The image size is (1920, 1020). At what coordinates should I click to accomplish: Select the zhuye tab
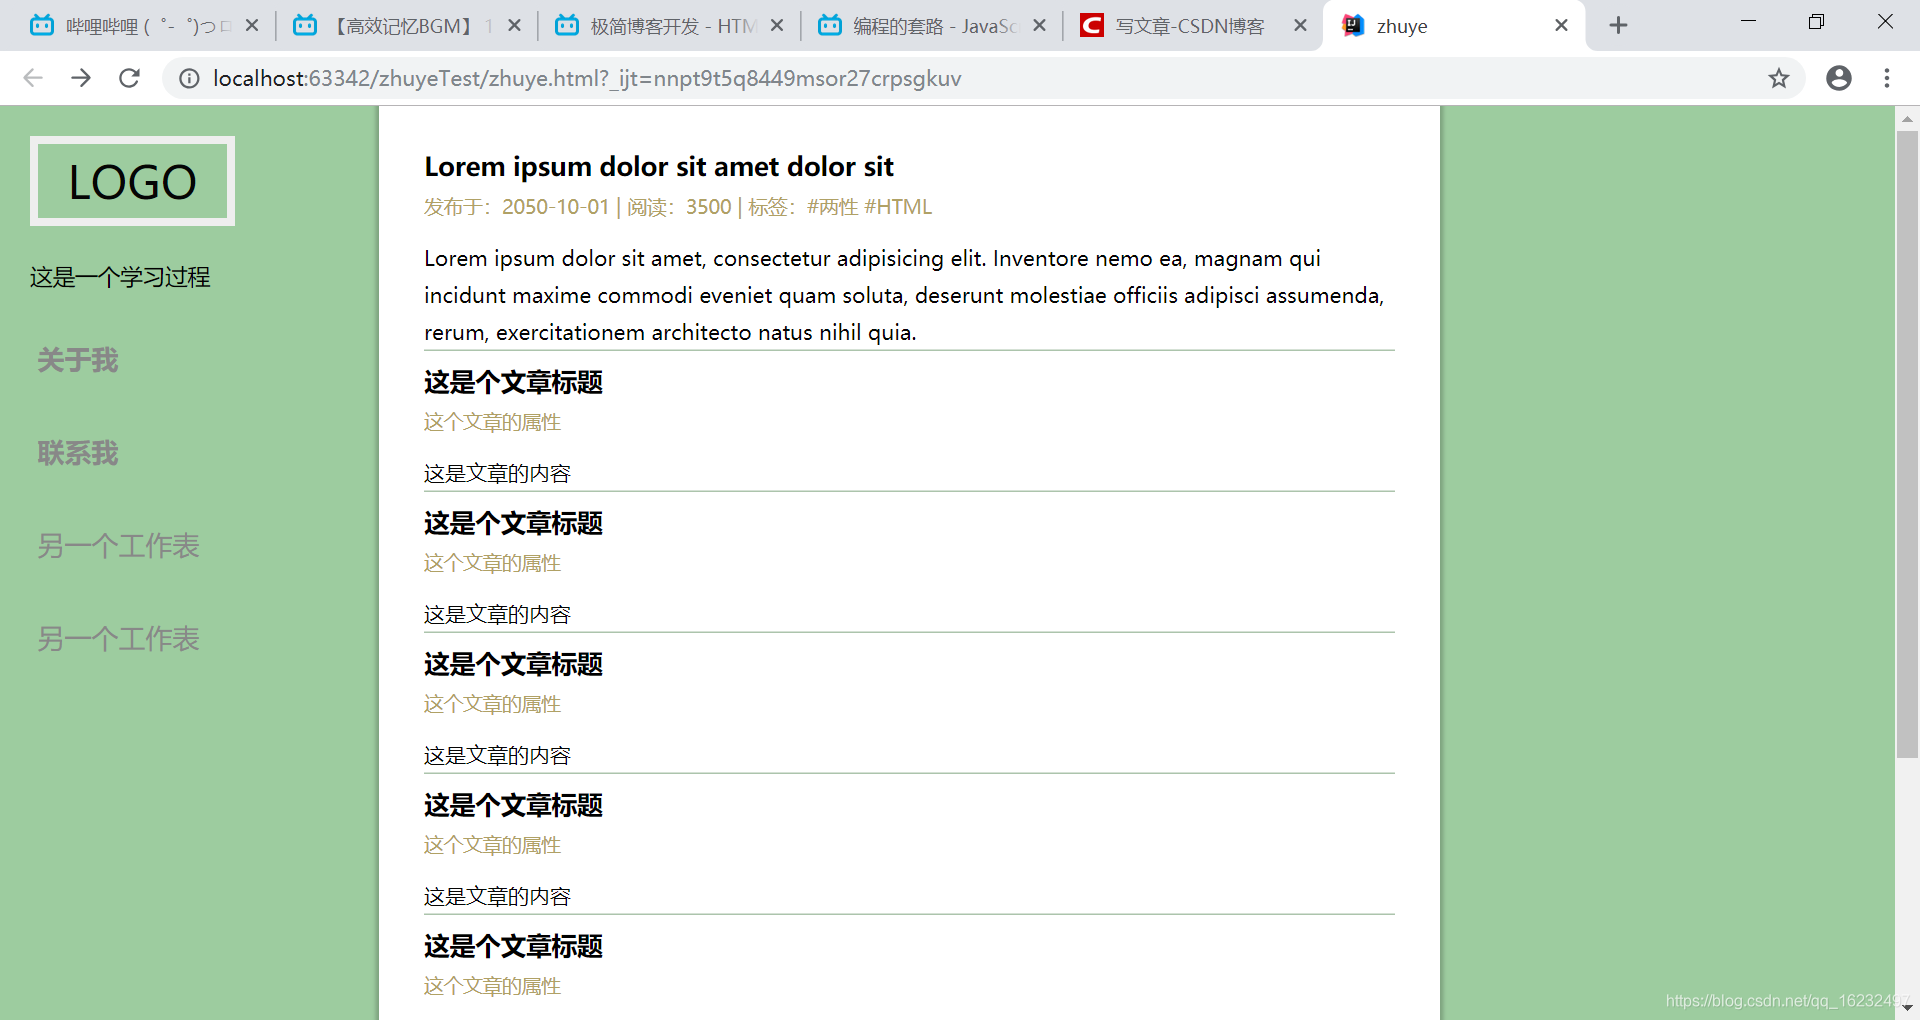[1455, 26]
